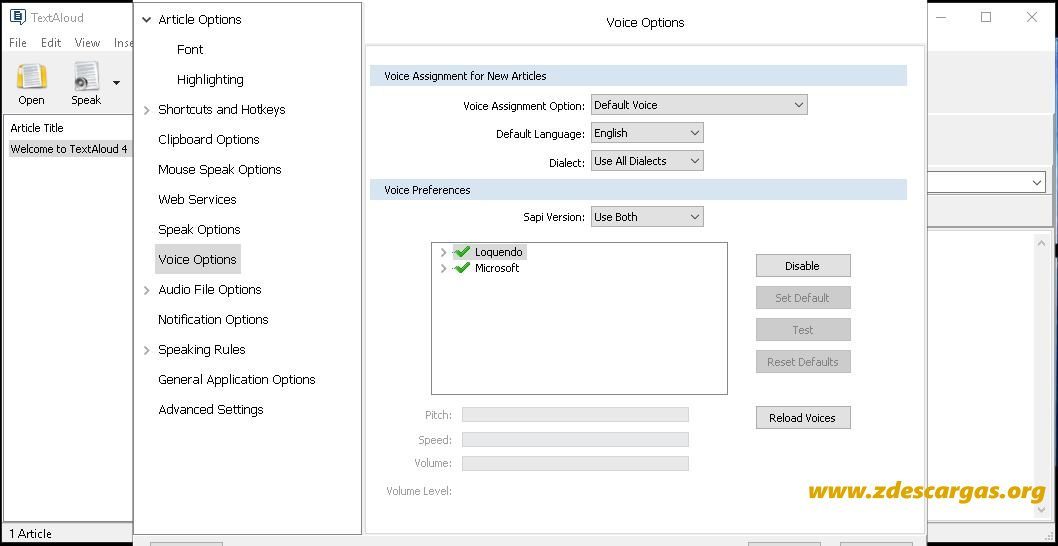Maximize the TextAloud window

pos(986,18)
